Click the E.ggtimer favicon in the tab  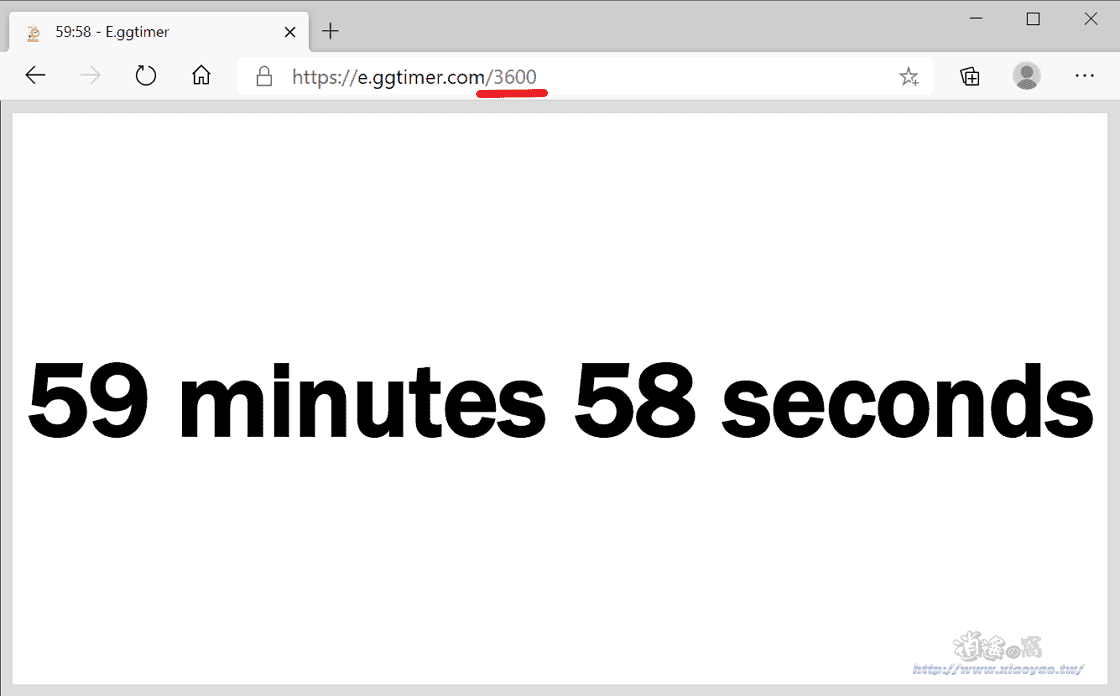tap(34, 33)
